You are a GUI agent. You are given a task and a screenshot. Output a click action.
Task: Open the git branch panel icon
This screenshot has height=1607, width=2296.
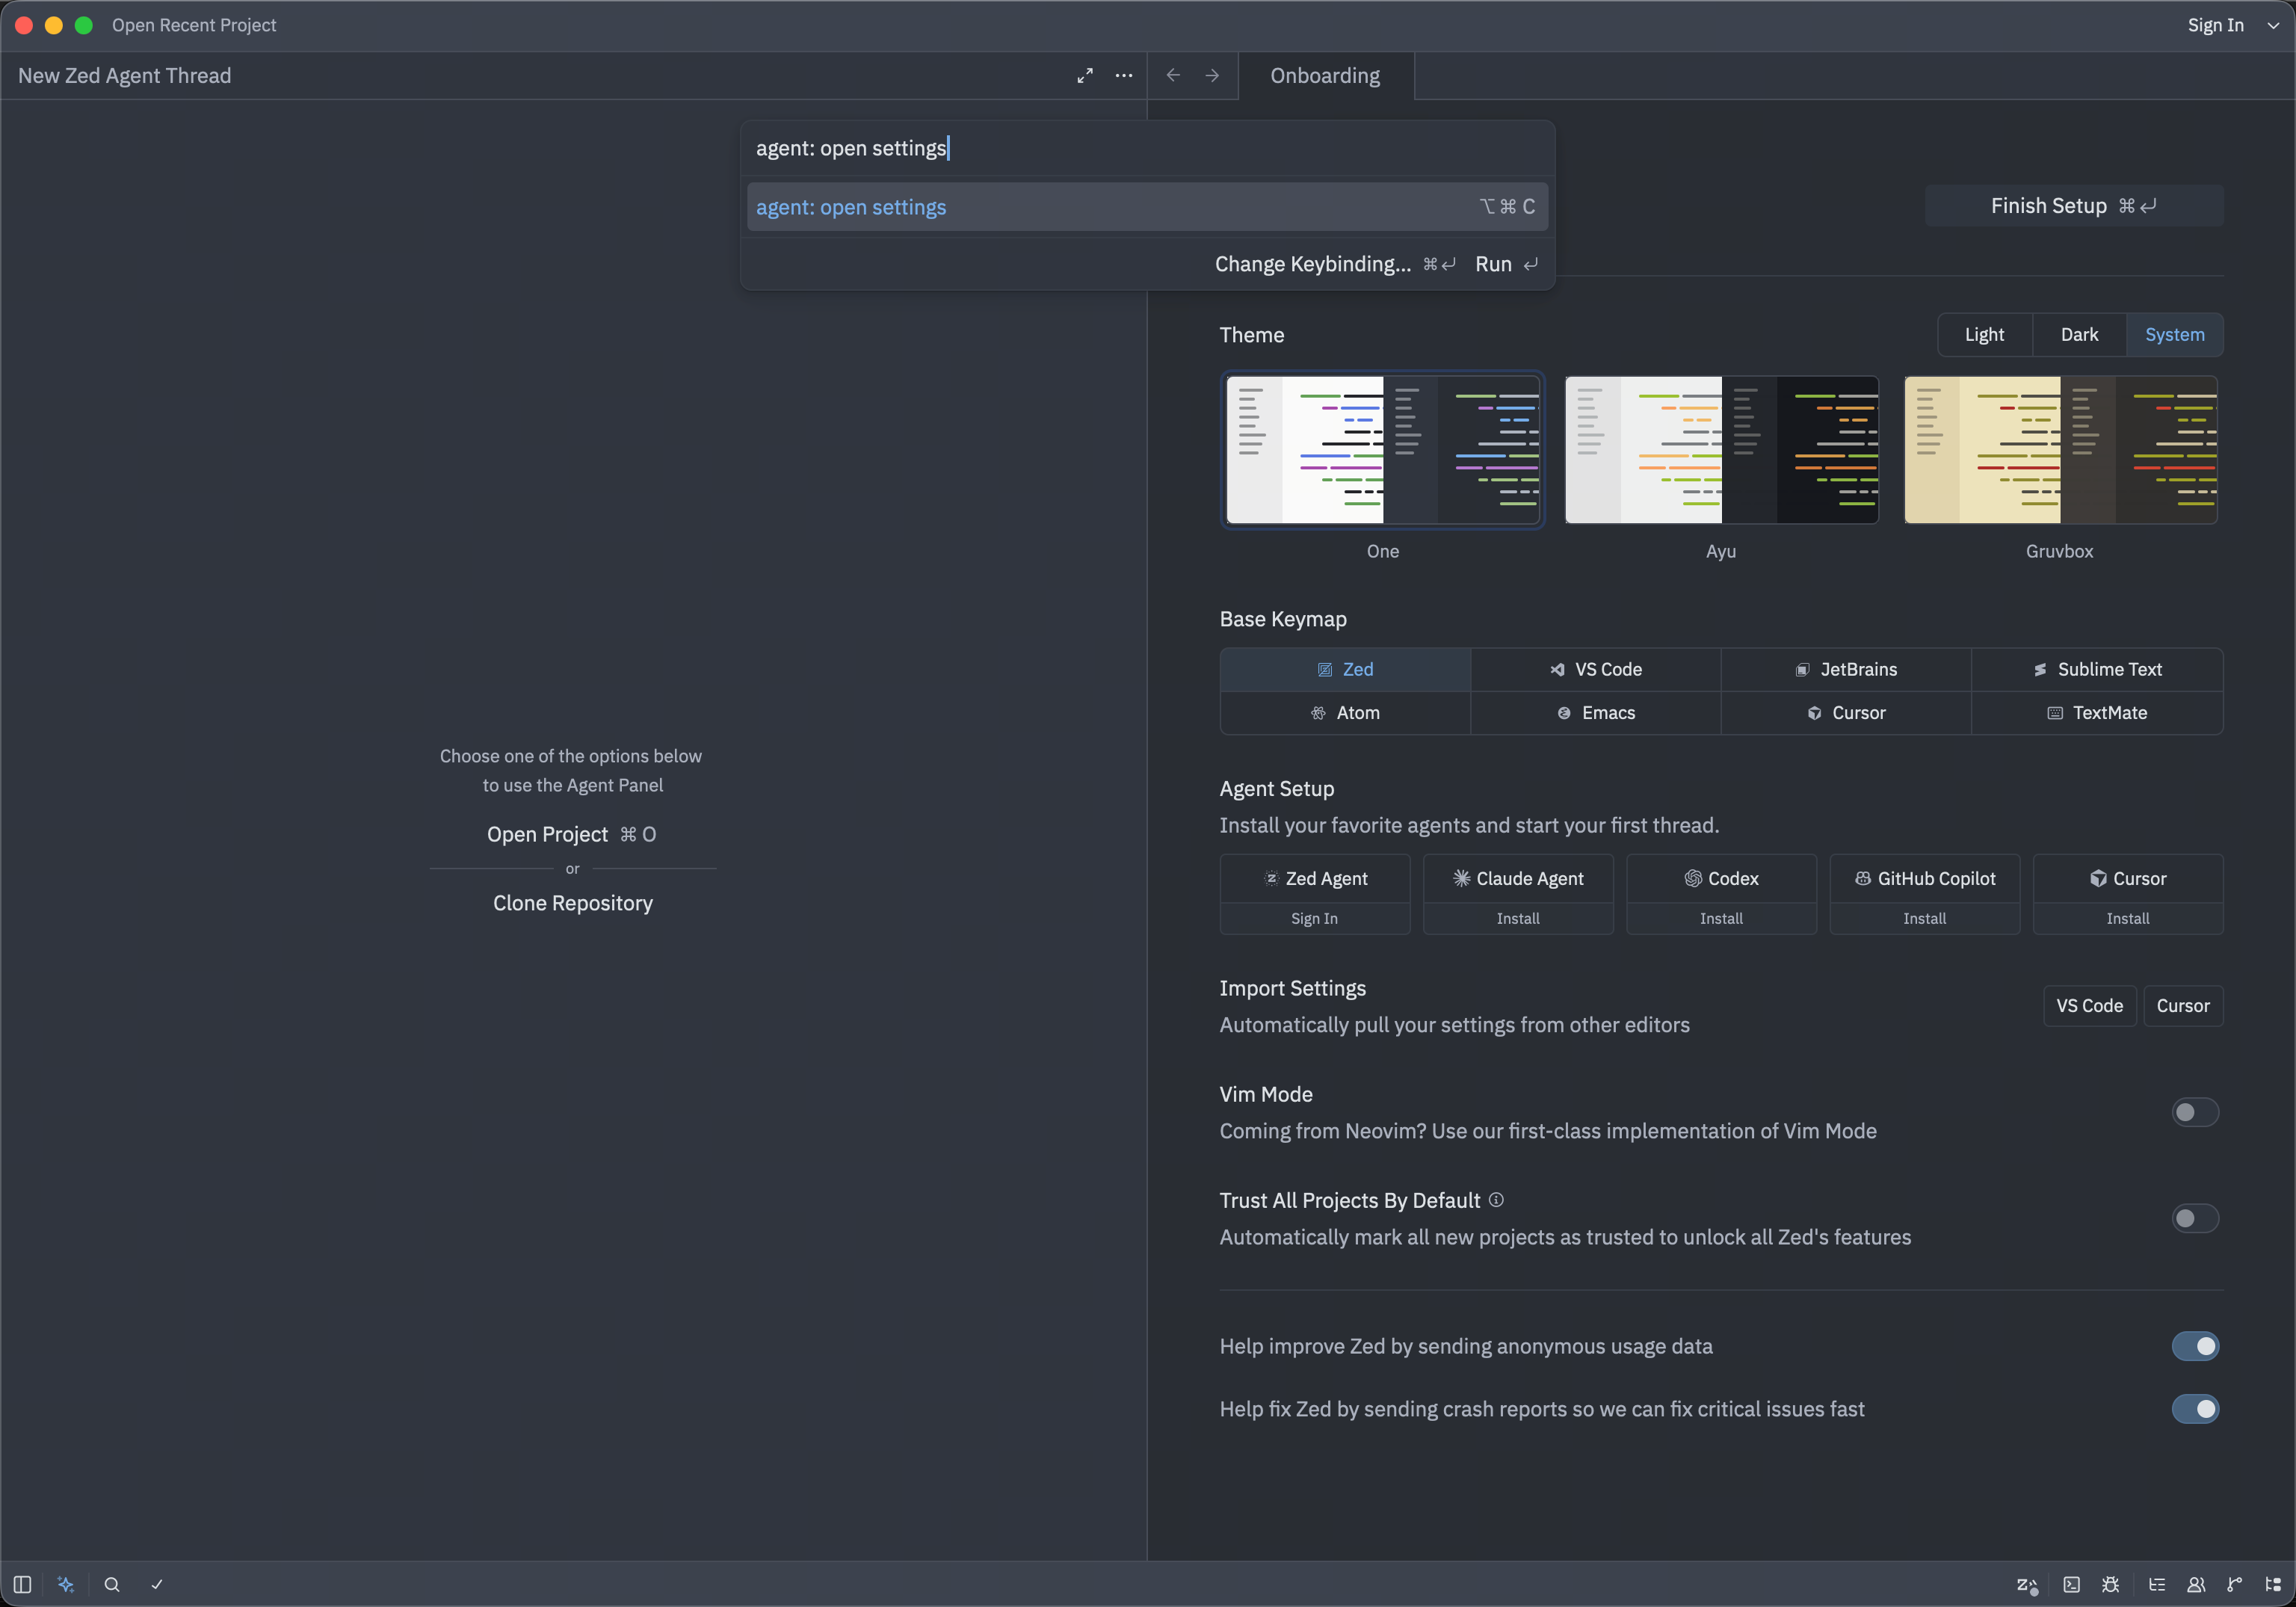pos(2234,1584)
